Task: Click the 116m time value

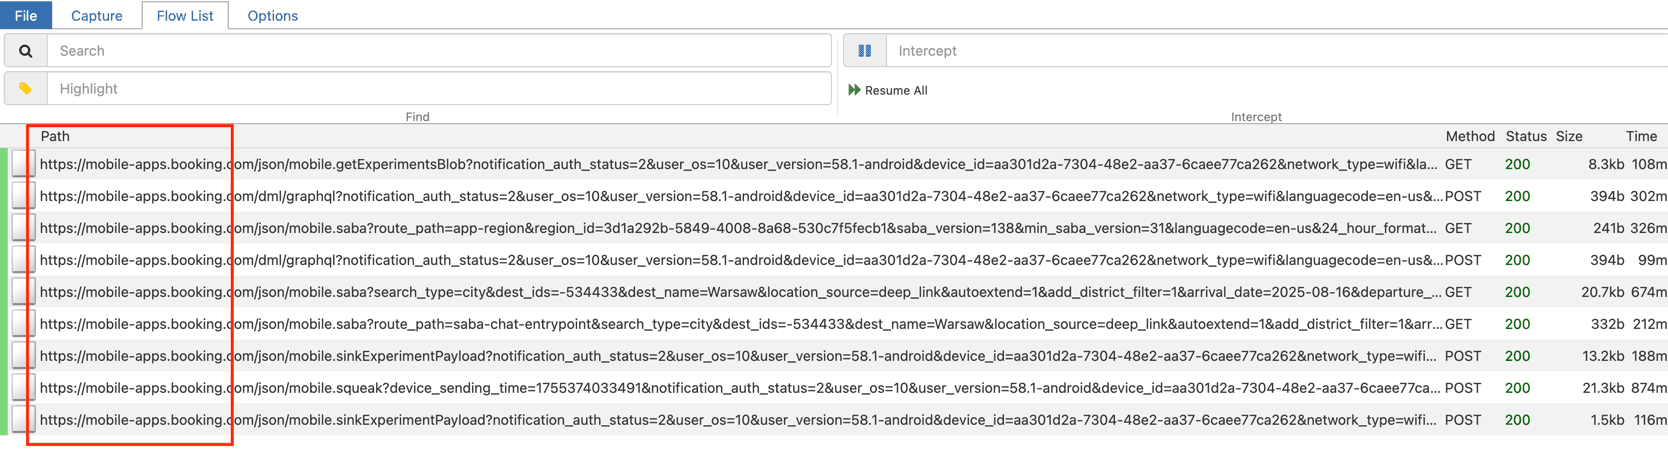Action: click(1649, 420)
